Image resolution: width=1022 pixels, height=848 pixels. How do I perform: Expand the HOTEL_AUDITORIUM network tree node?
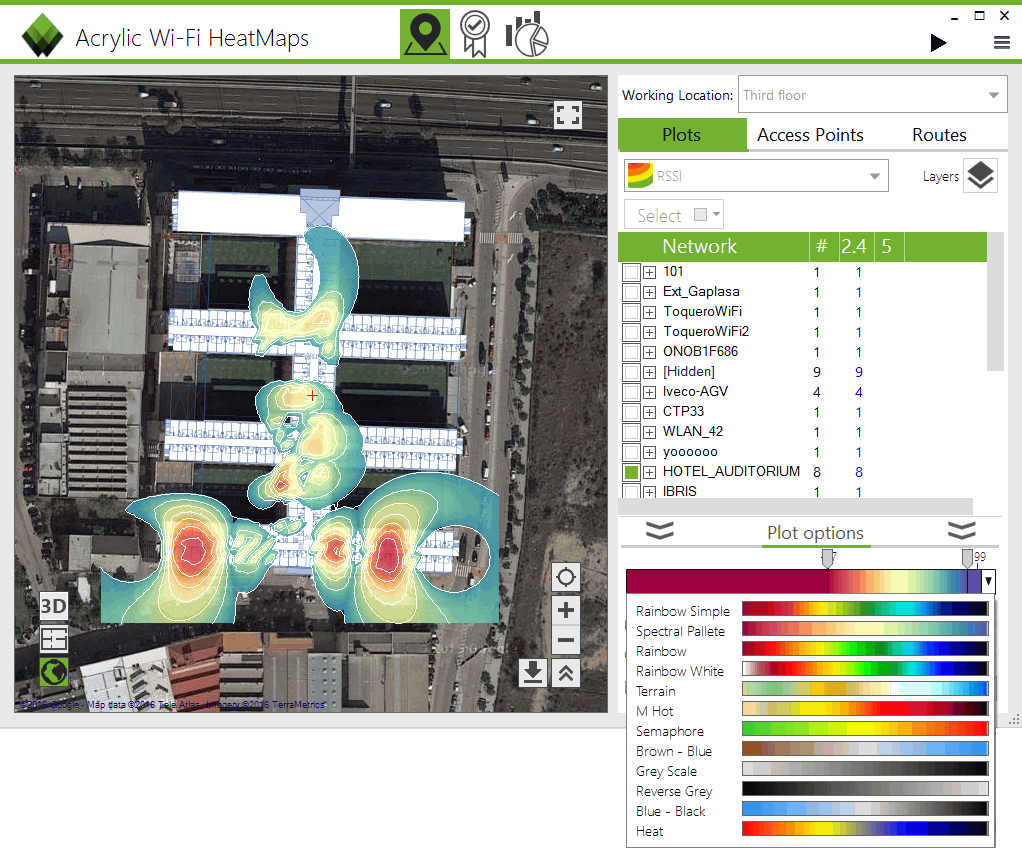[649, 472]
